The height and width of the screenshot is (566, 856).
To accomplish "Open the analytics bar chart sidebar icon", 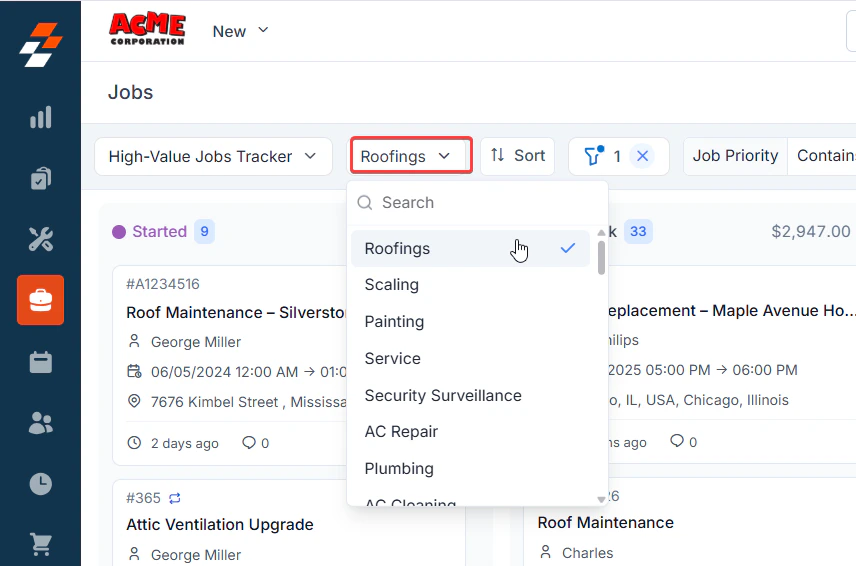I will [40, 117].
